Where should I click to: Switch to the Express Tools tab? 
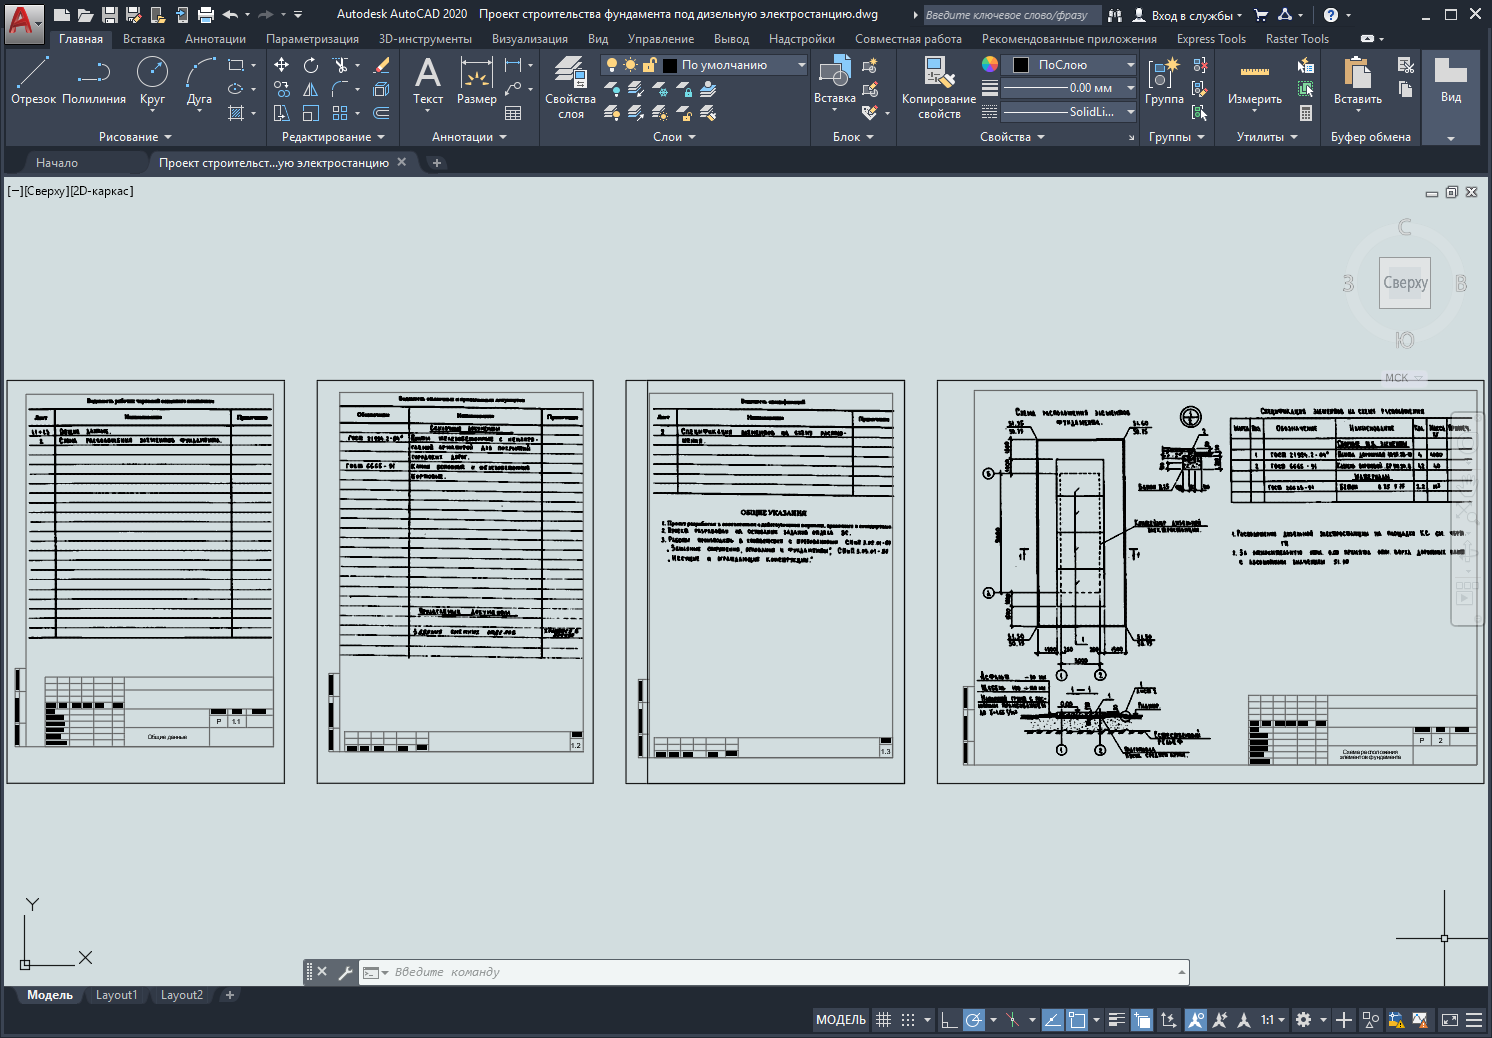(x=1211, y=39)
